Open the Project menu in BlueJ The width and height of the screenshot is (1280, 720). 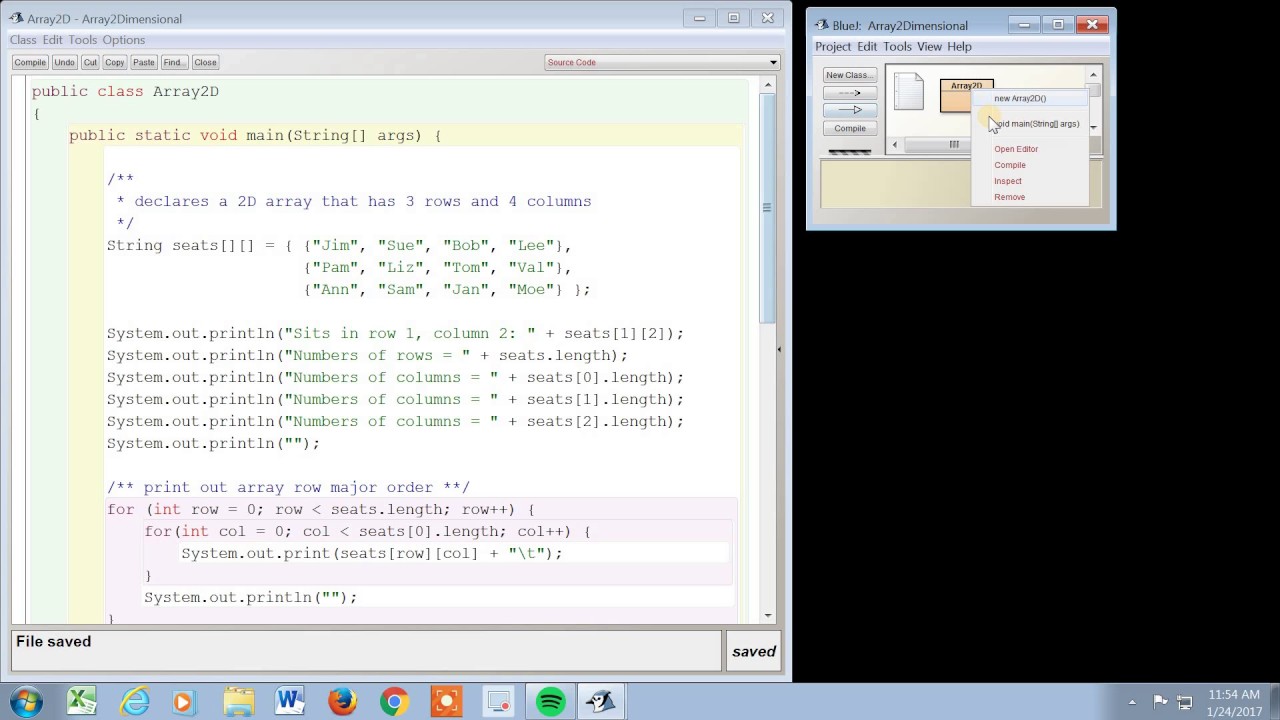[833, 47]
